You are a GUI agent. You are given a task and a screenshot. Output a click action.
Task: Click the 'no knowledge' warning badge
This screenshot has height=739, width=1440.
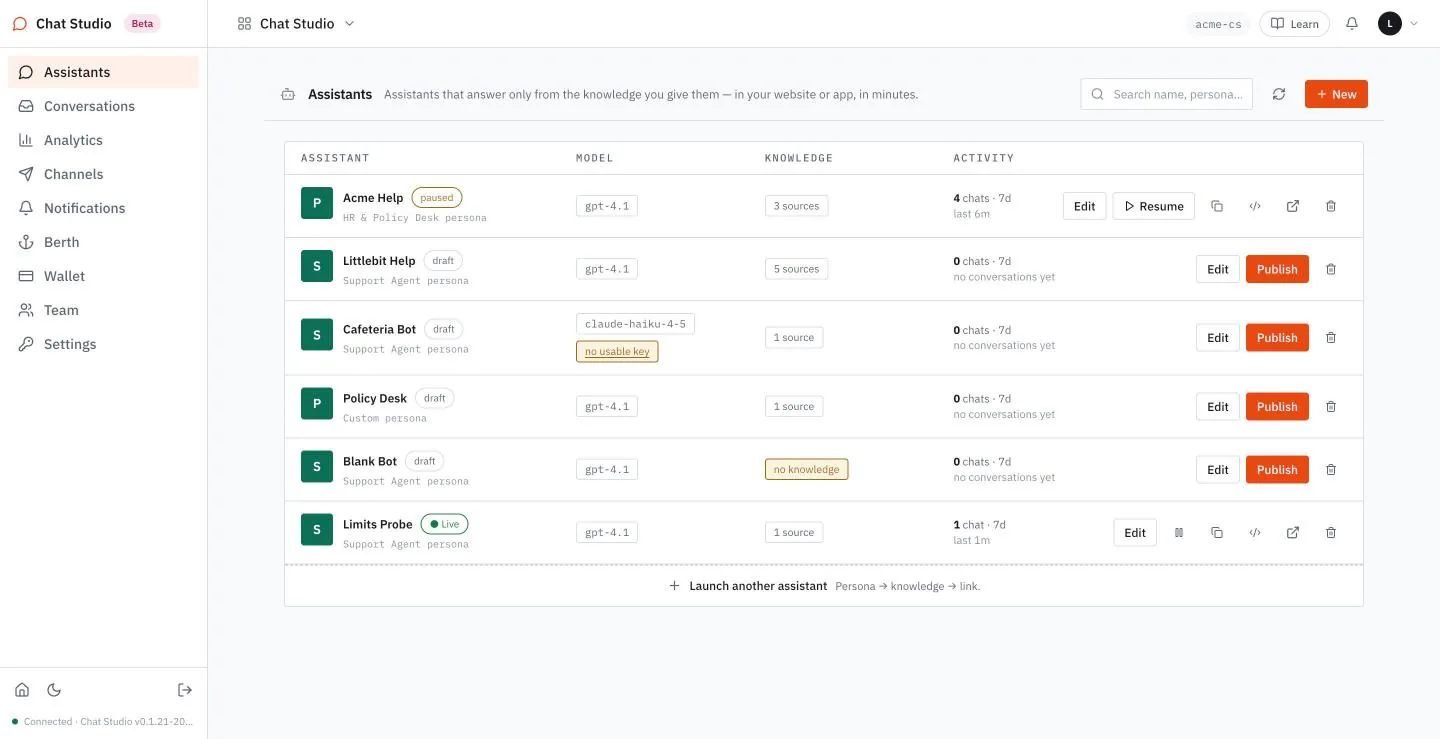click(x=806, y=470)
